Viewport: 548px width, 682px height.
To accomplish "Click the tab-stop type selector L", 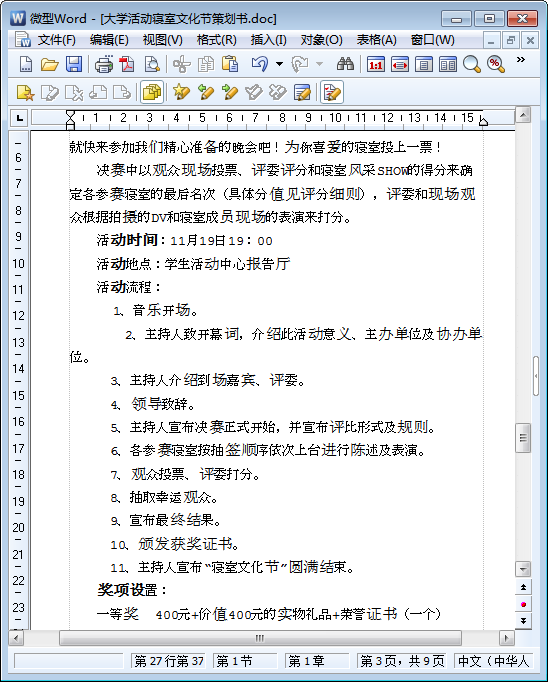I will pyautogui.click(x=19, y=118).
